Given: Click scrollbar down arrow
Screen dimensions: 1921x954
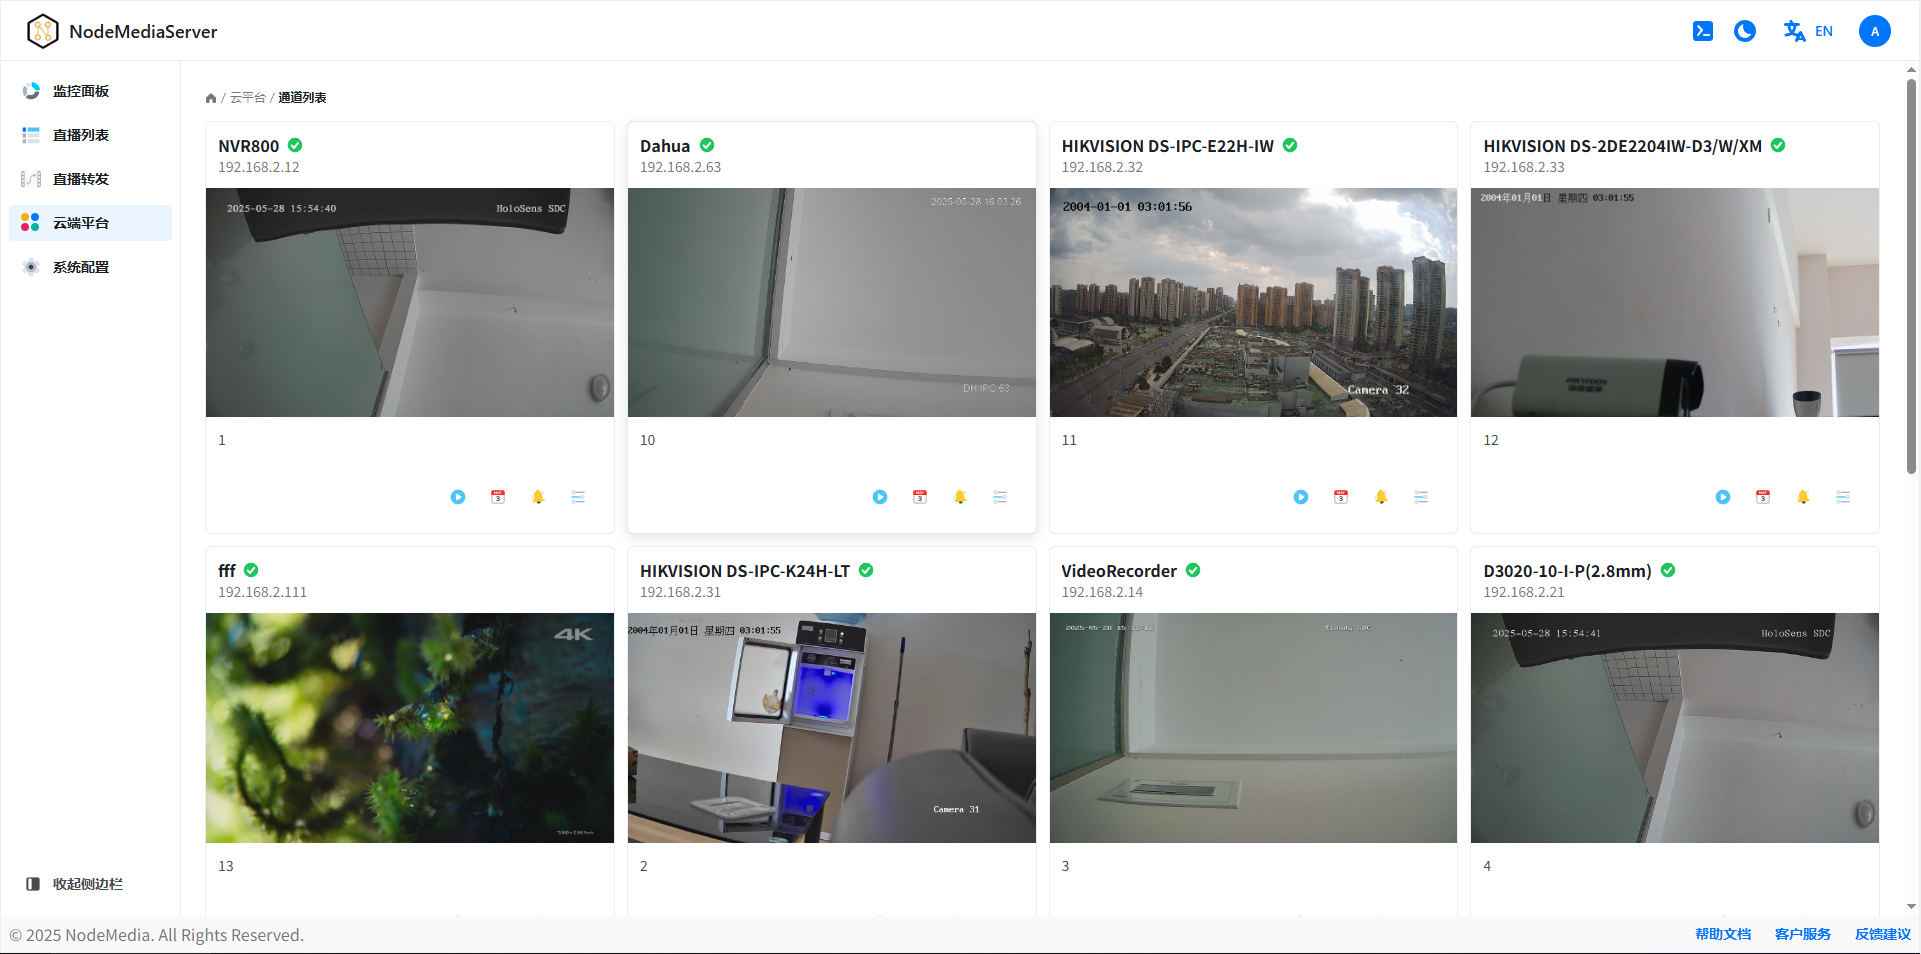Looking at the screenshot, I should coord(1911,907).
